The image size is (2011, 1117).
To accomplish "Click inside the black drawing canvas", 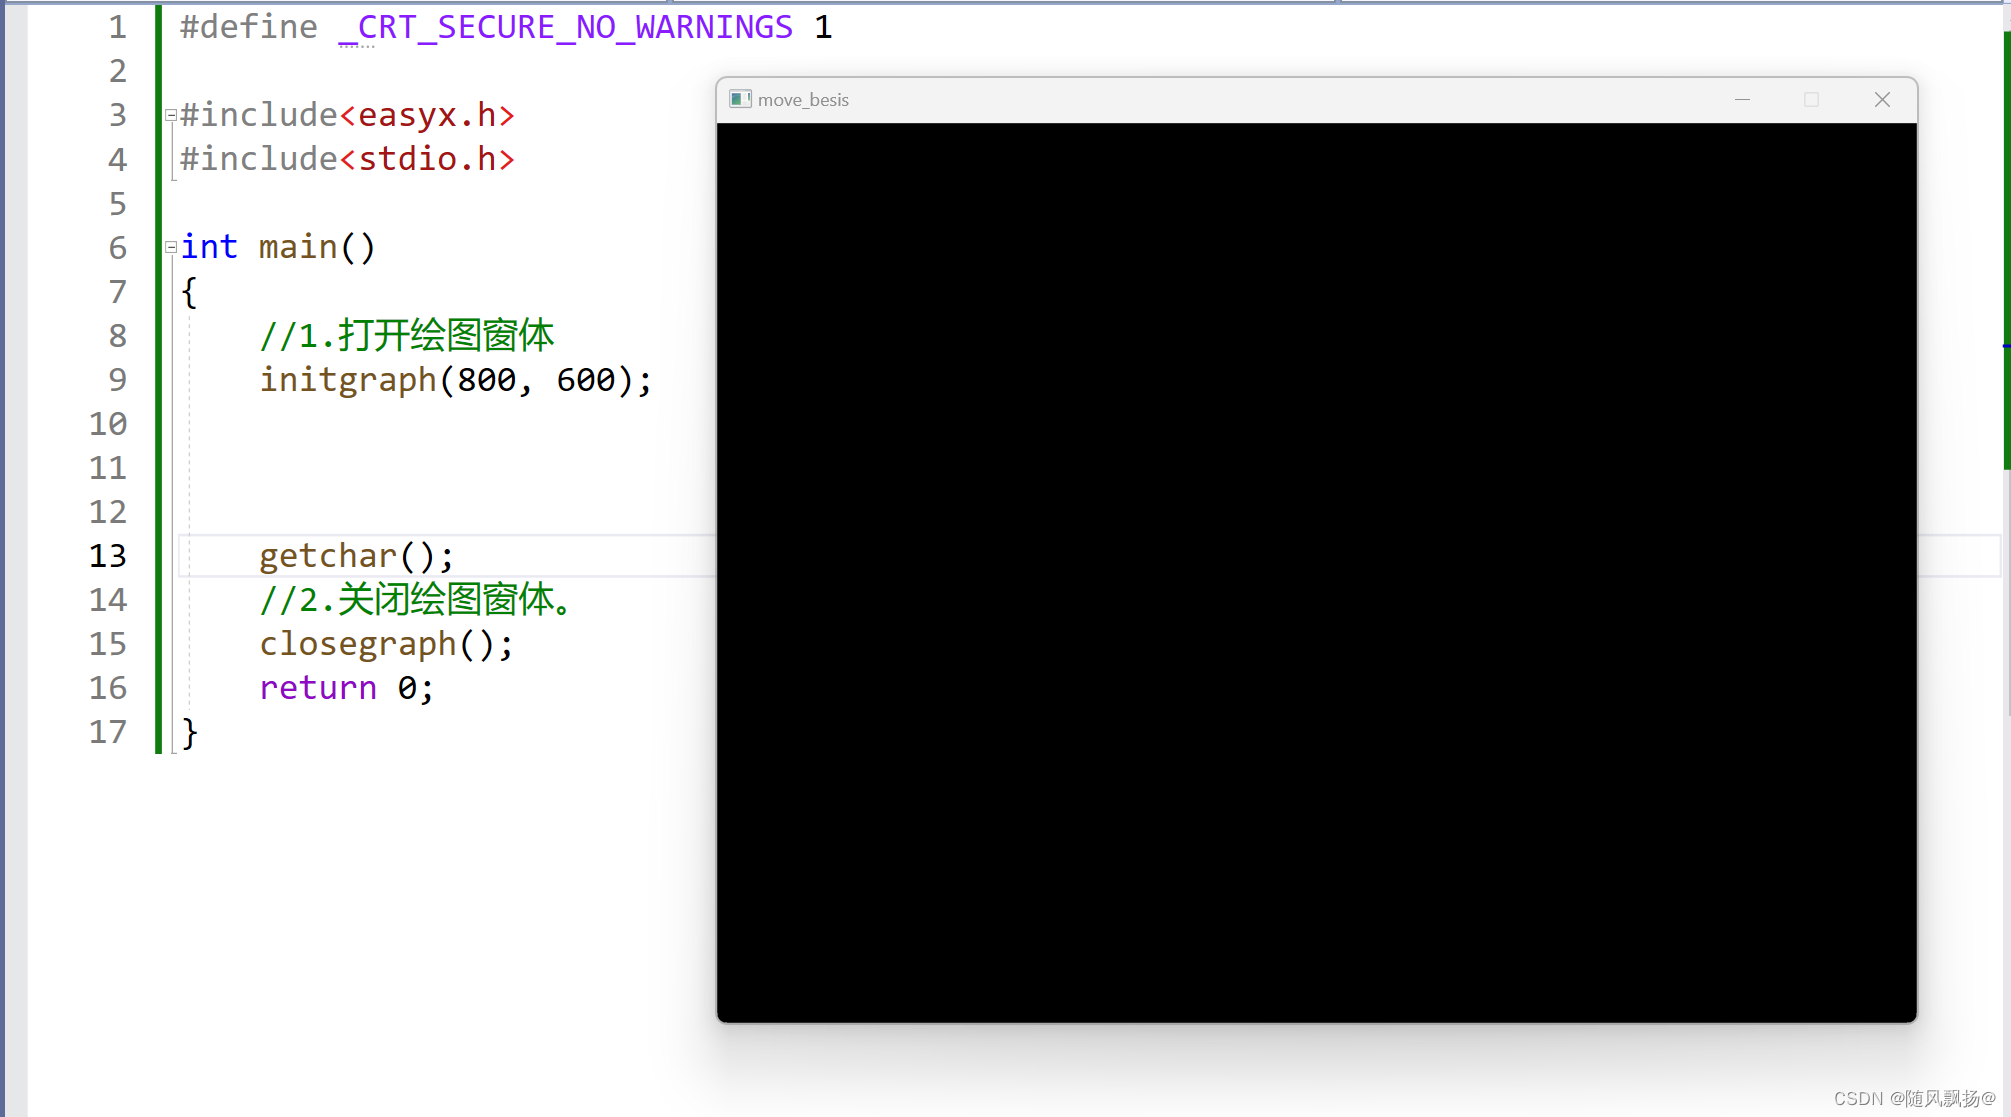I will (x=1317, y=572).
